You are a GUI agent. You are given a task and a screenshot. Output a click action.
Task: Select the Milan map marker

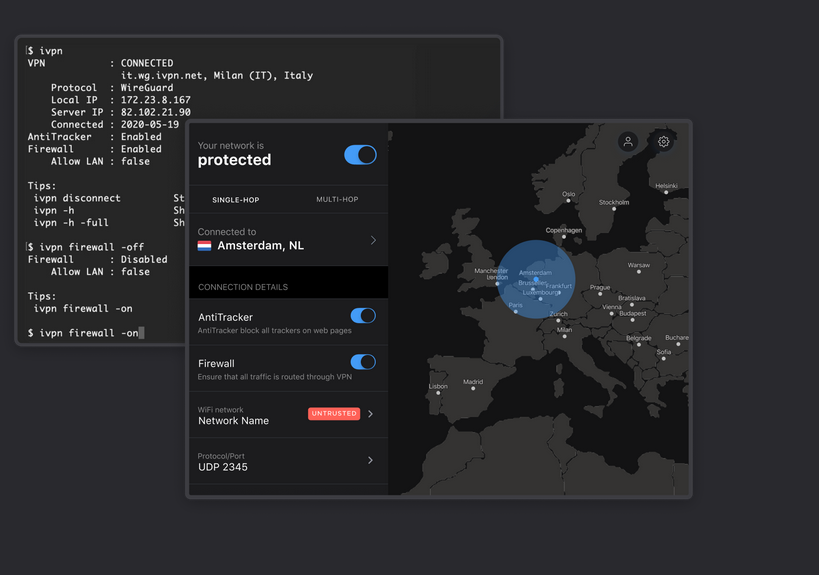pos(564,336)
